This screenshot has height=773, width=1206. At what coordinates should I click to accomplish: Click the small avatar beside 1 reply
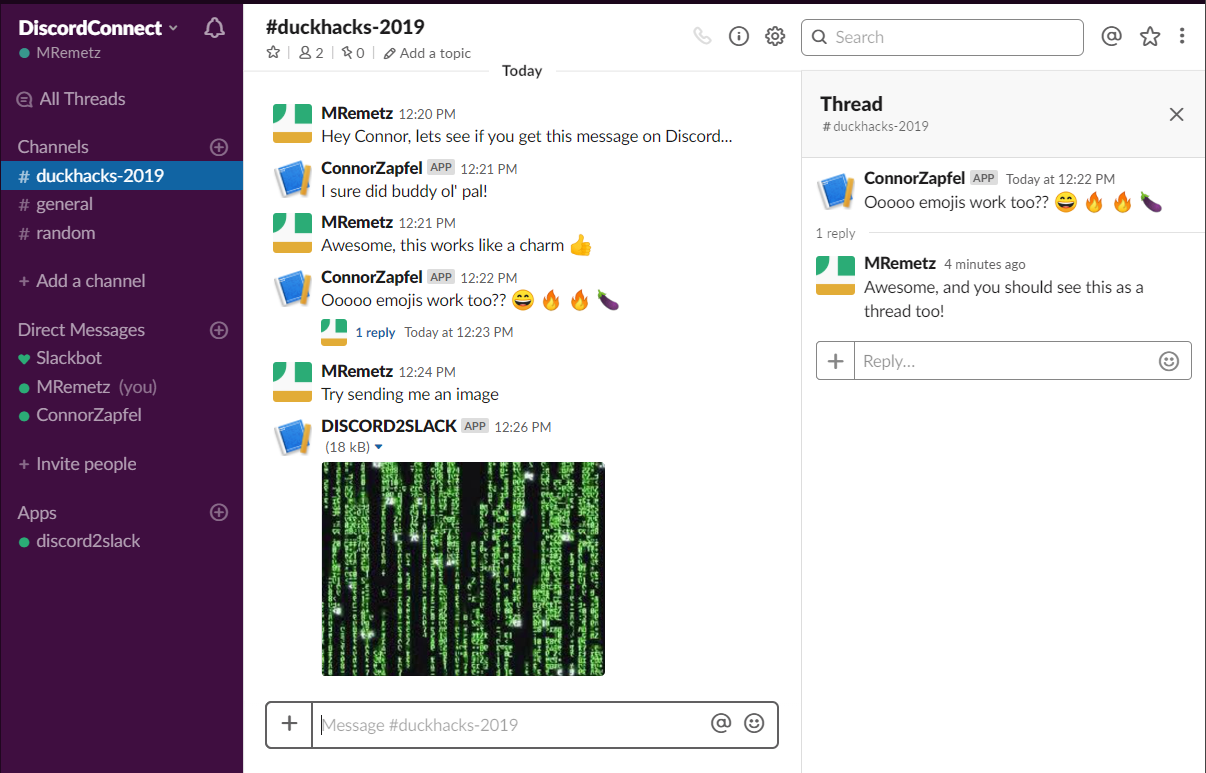334,332
